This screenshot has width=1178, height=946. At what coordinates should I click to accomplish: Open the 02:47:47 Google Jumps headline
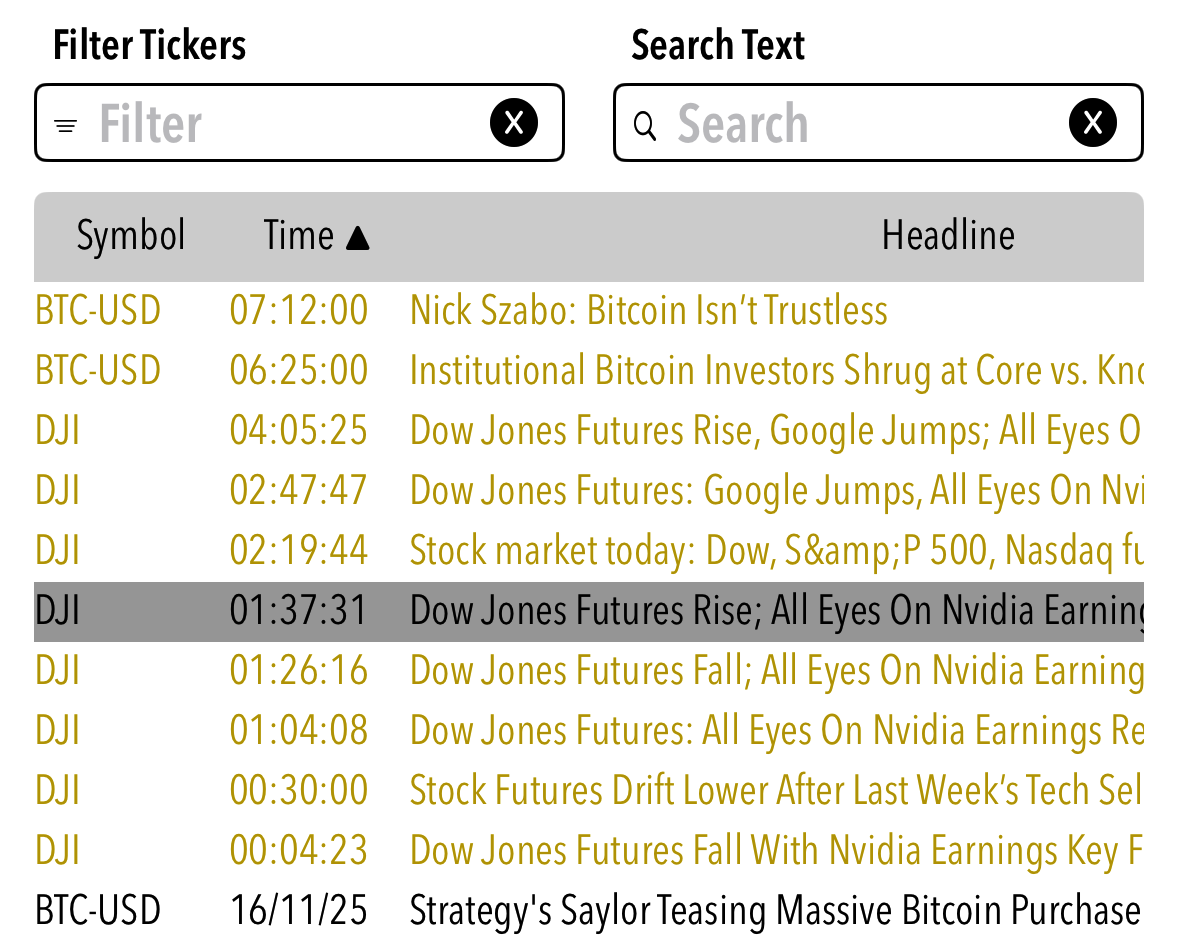pos(775,491)
